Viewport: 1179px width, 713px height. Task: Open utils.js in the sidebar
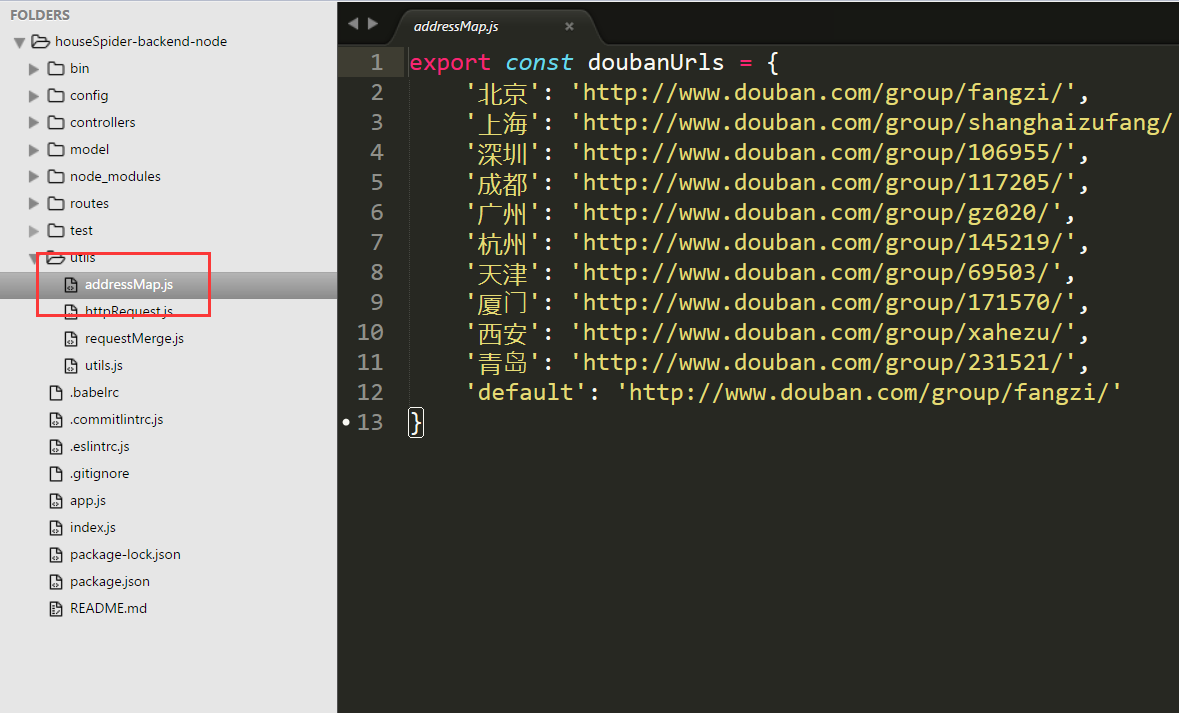coord(104,366)
